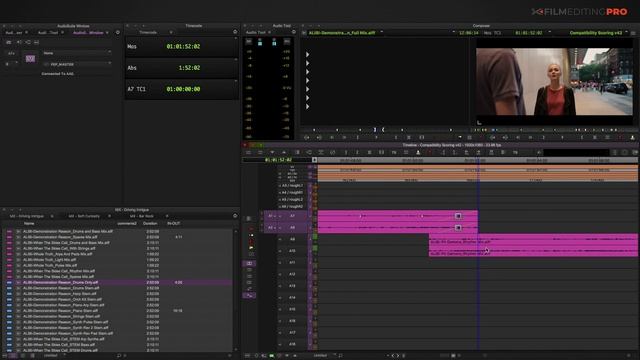Image resolution: width=640 pixels, height=360 pixels.
Task: Open Timecode window panel settings gear
Action: [x=235, y=32]
